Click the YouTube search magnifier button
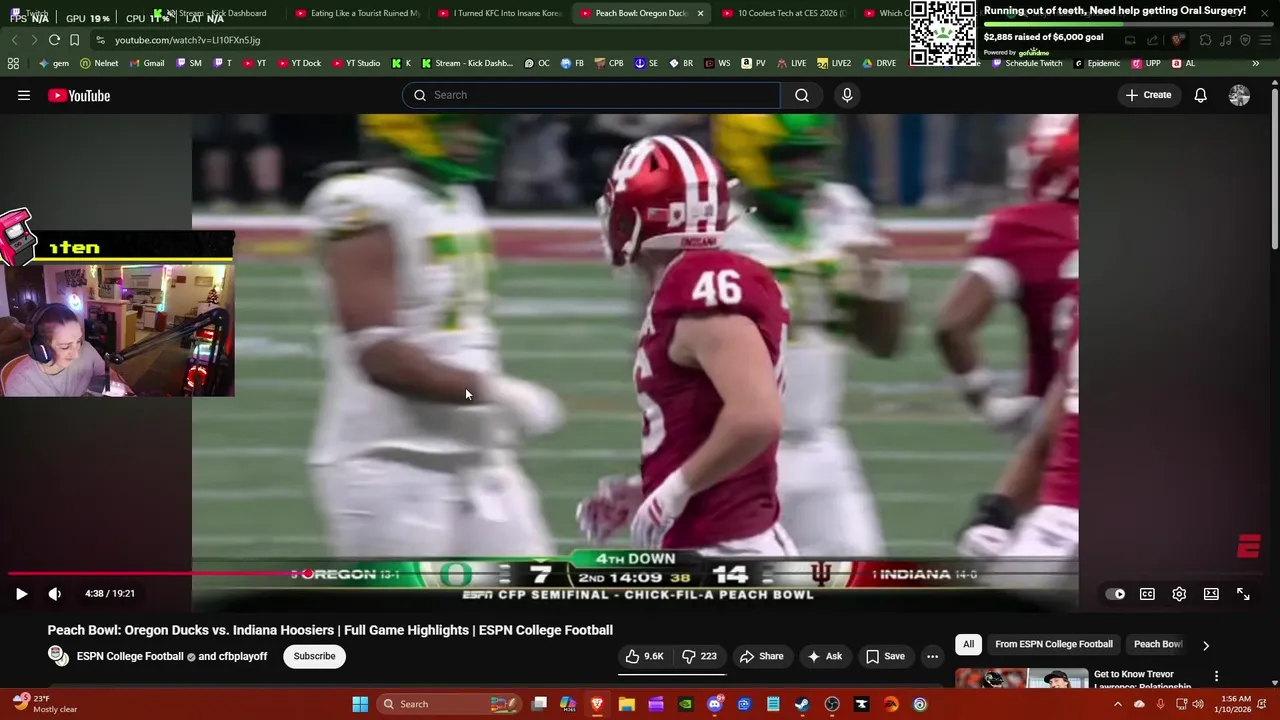Viewport: 1280px width, 720px height. pos(802,95)
